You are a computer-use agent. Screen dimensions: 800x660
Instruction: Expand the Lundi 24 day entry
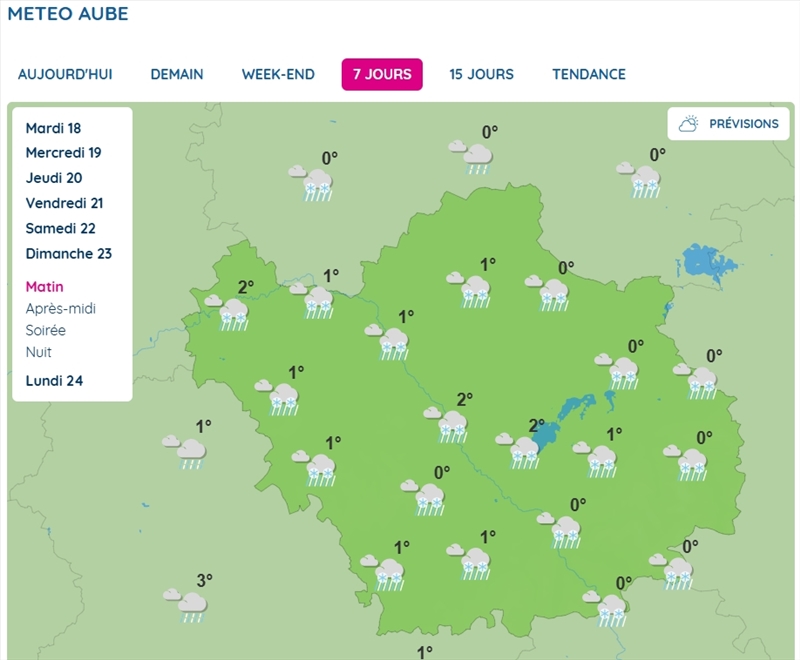(x=54, y=380)
